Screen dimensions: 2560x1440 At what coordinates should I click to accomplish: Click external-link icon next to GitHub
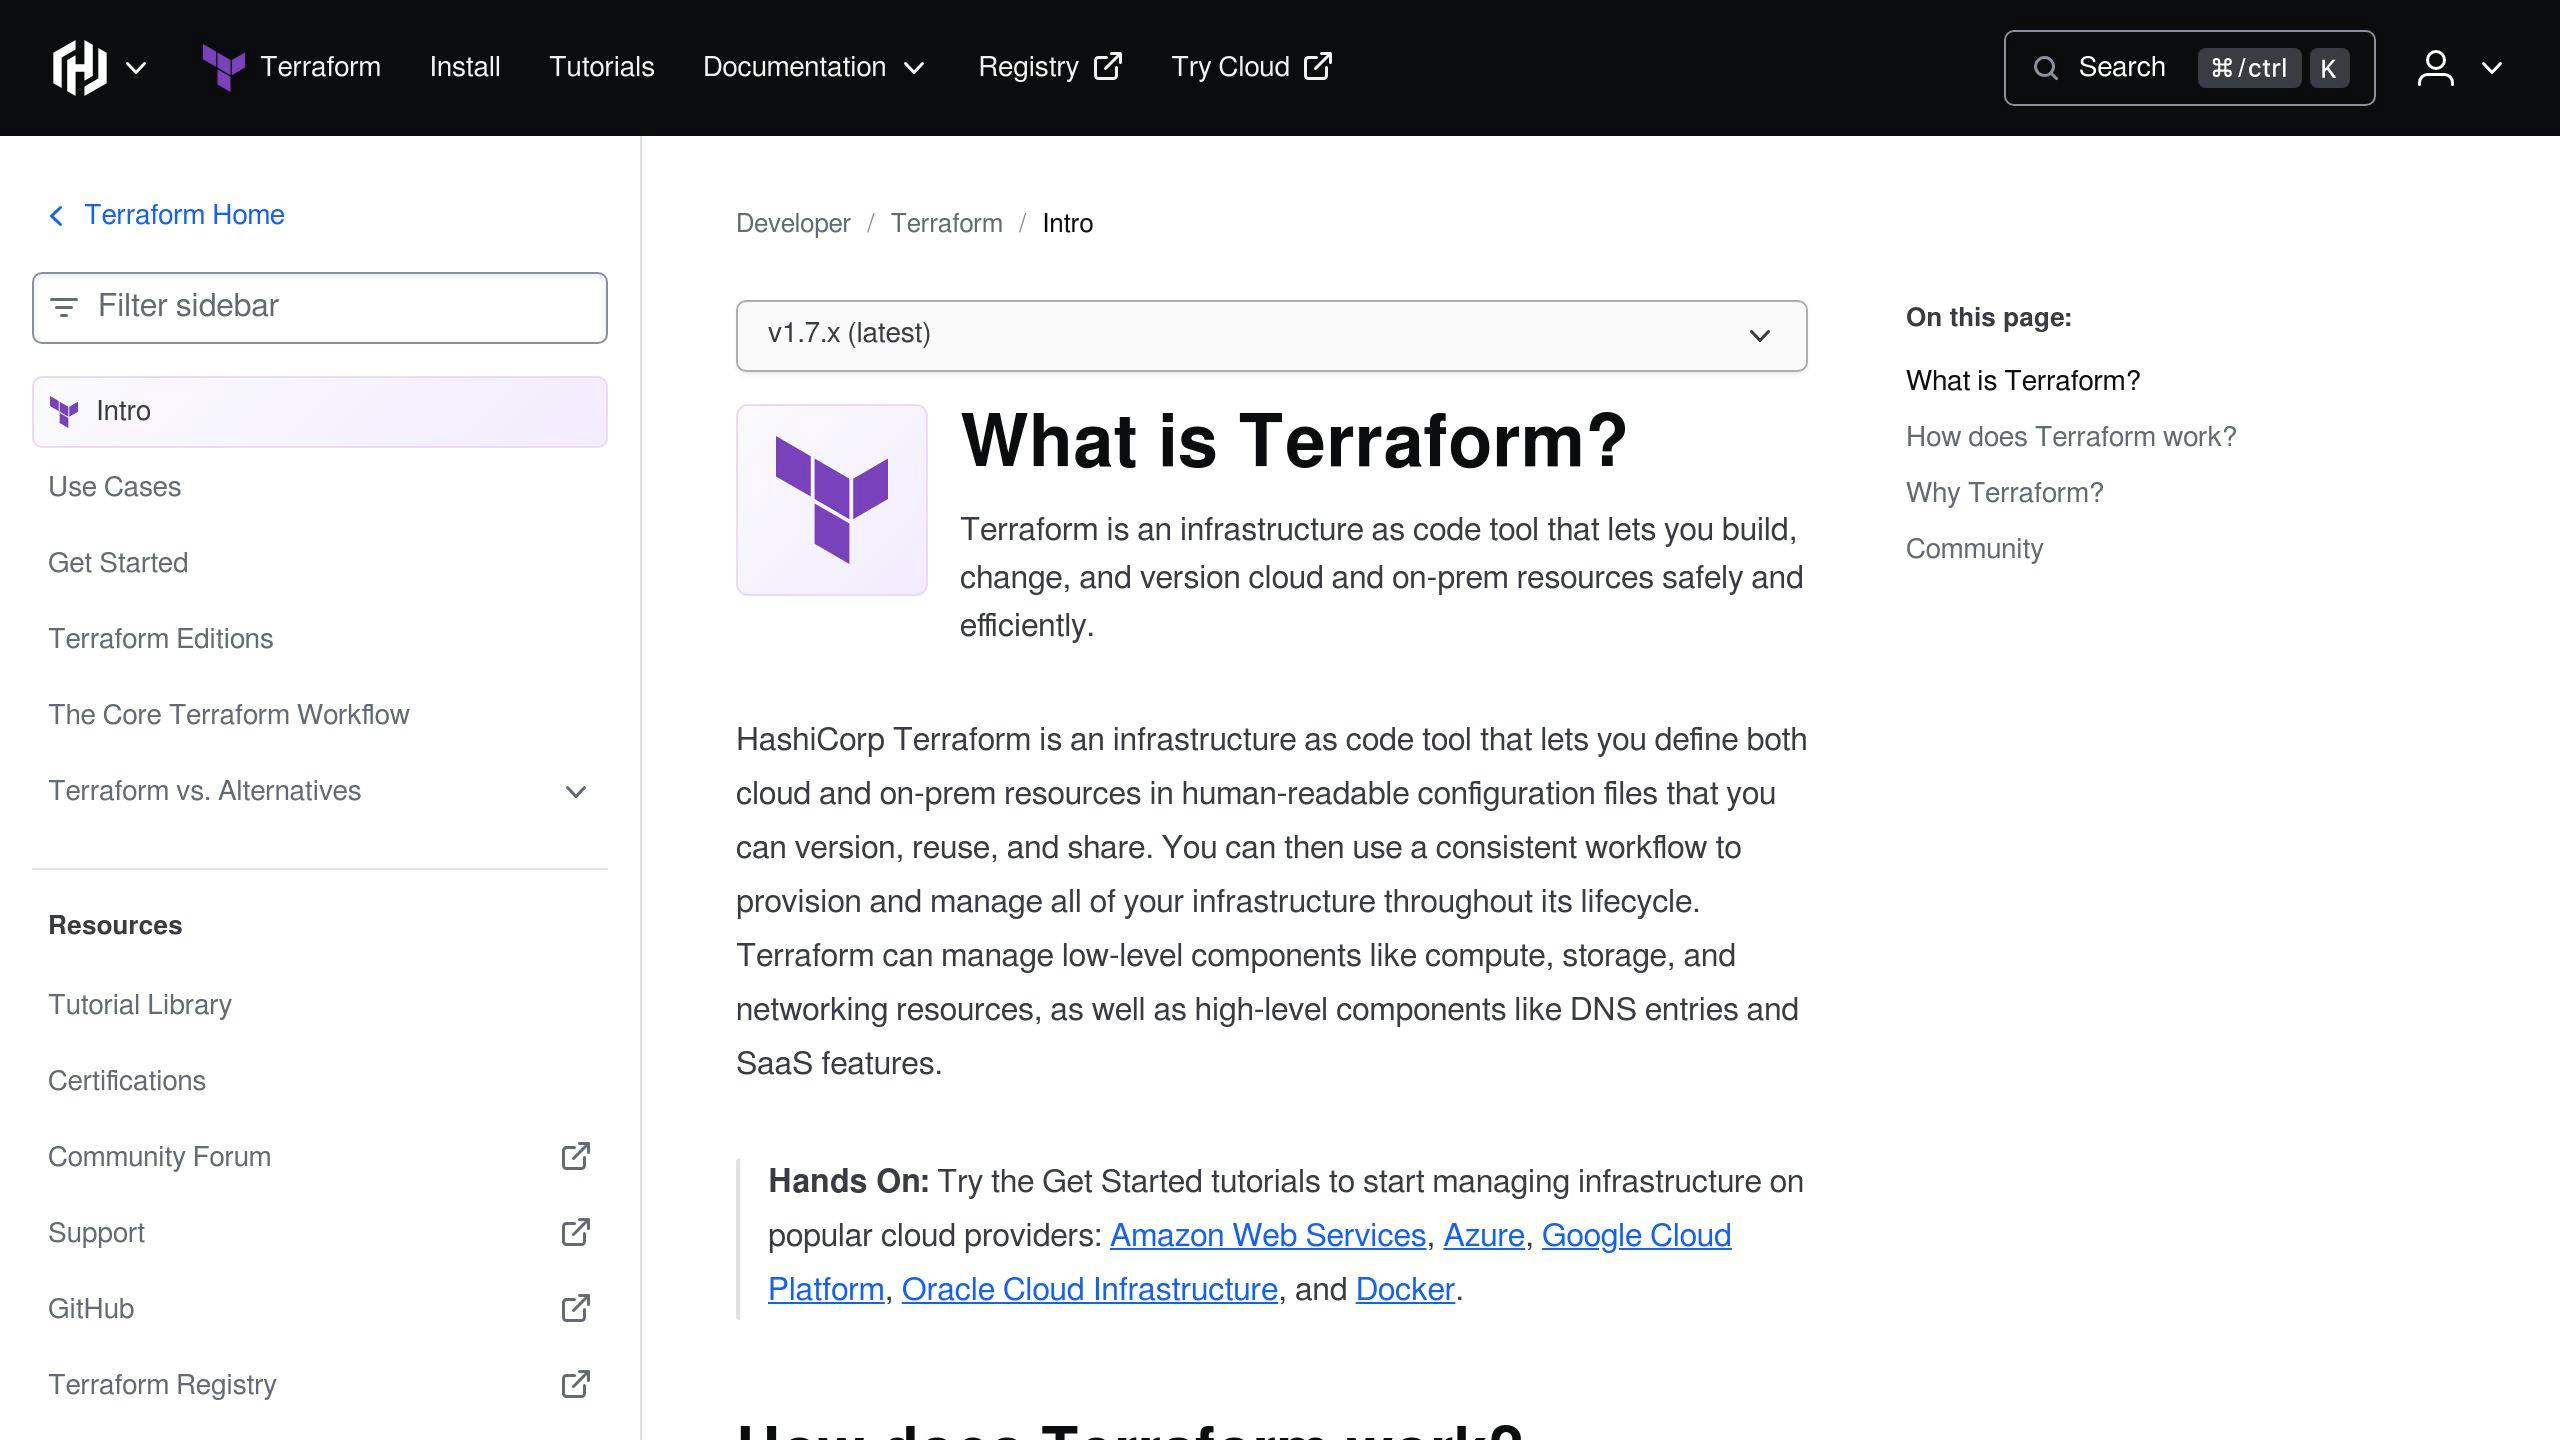tap(576, 1308)
